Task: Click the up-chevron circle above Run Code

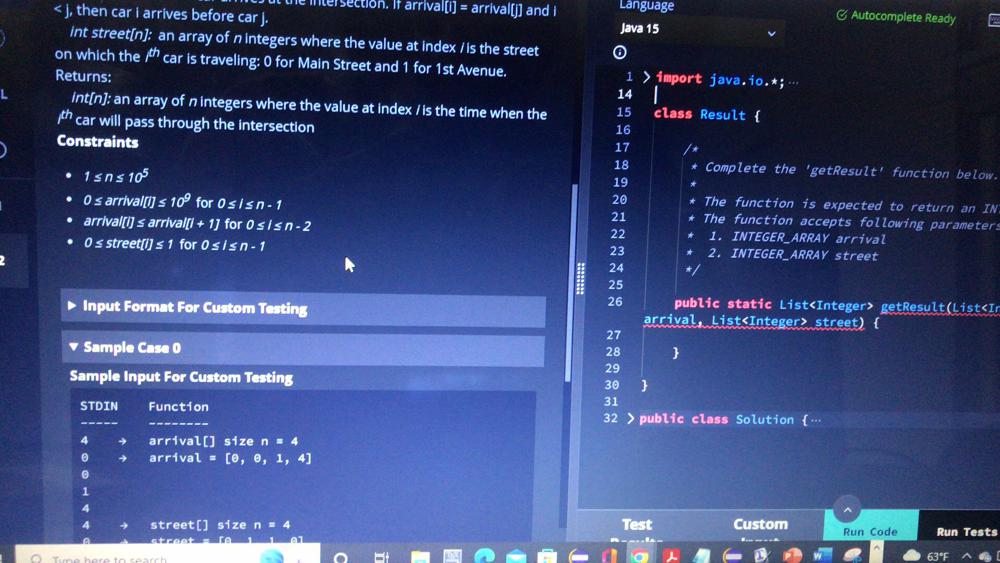Action: [x=848, y=509]
